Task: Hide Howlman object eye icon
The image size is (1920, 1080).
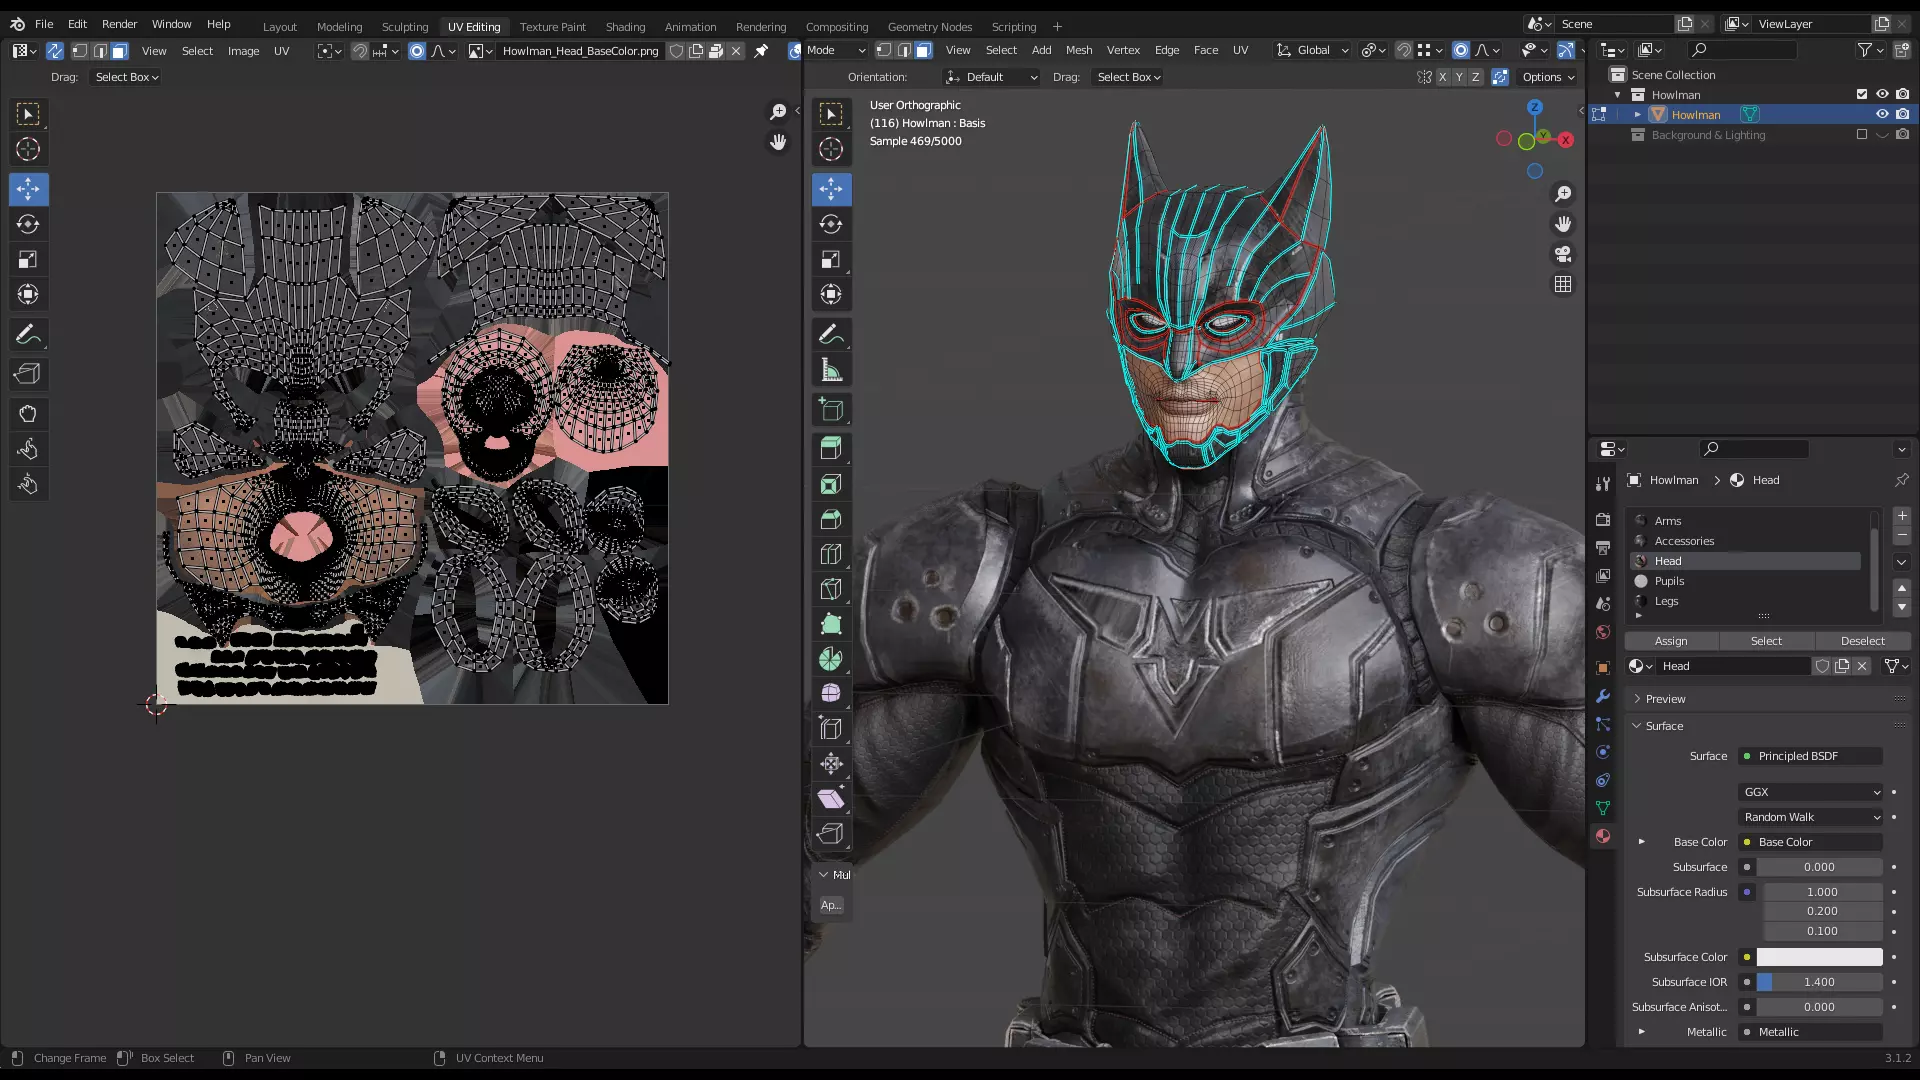Action: click(1882, 115)
